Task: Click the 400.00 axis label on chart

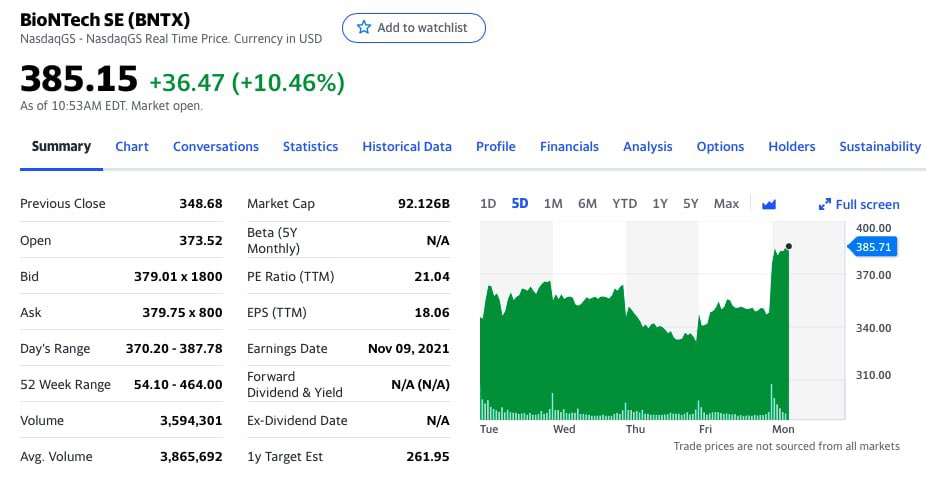Action: pos(873,228)
